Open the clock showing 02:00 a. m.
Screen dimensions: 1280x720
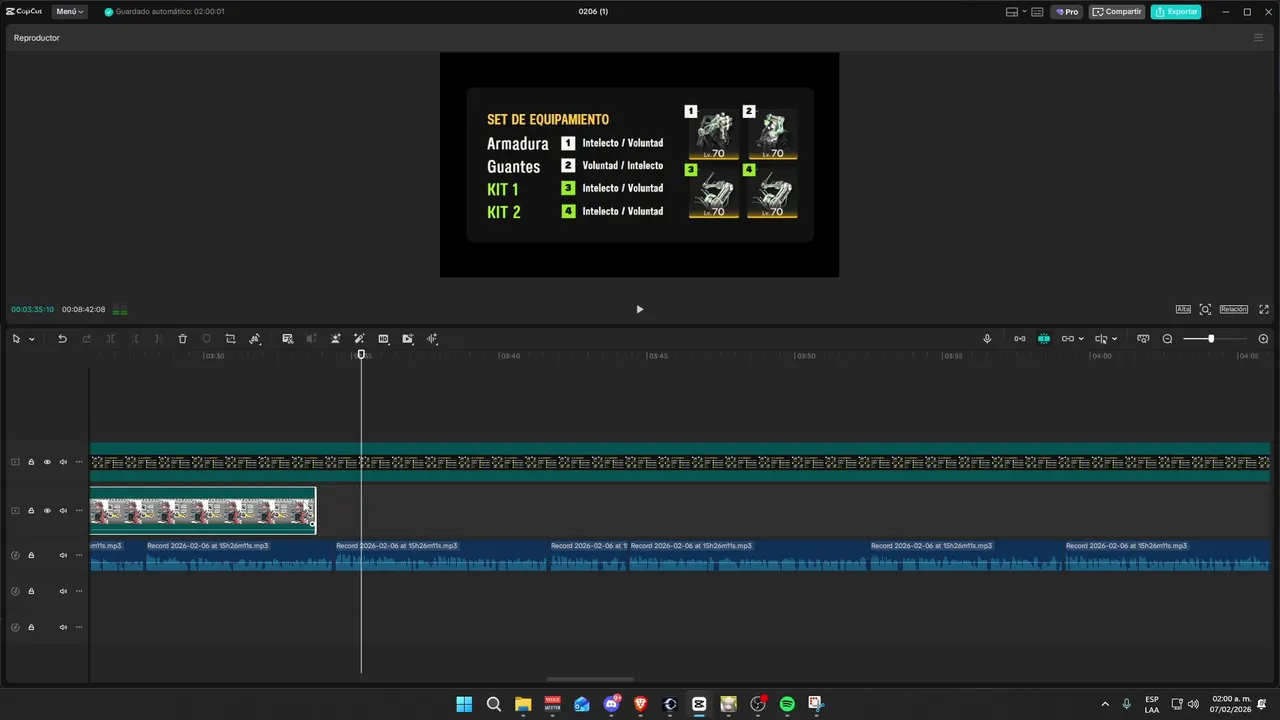(x=1231, y=704)
